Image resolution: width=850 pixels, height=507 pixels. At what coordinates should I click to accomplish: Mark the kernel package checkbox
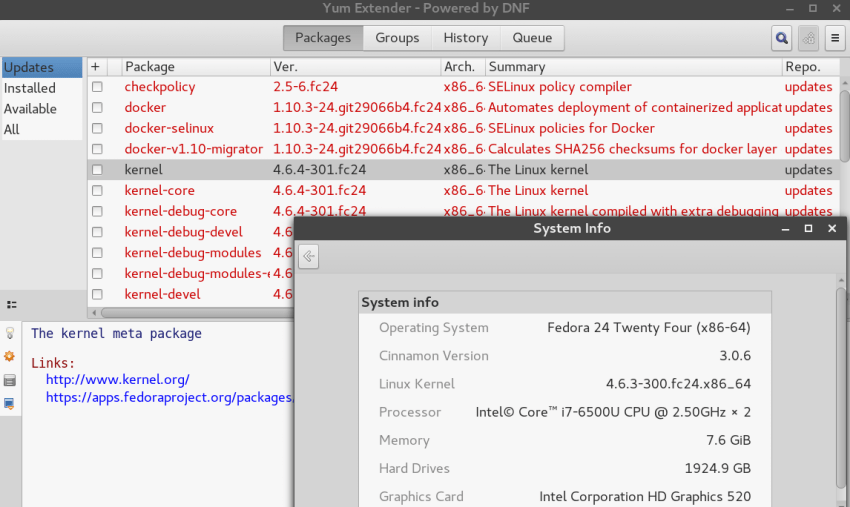(97, 170)
